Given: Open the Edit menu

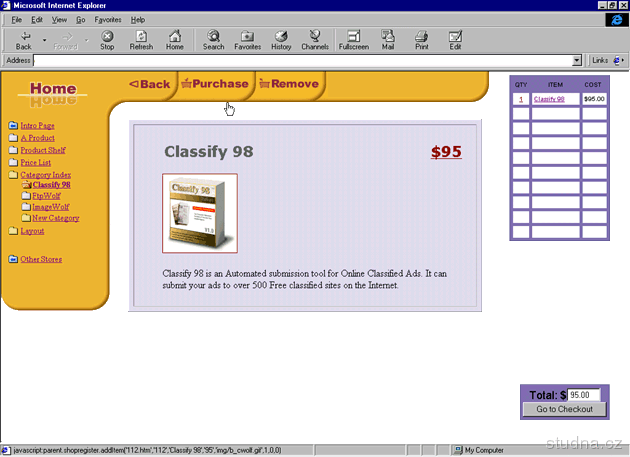Looking at the screenshot, I should 37,20.
